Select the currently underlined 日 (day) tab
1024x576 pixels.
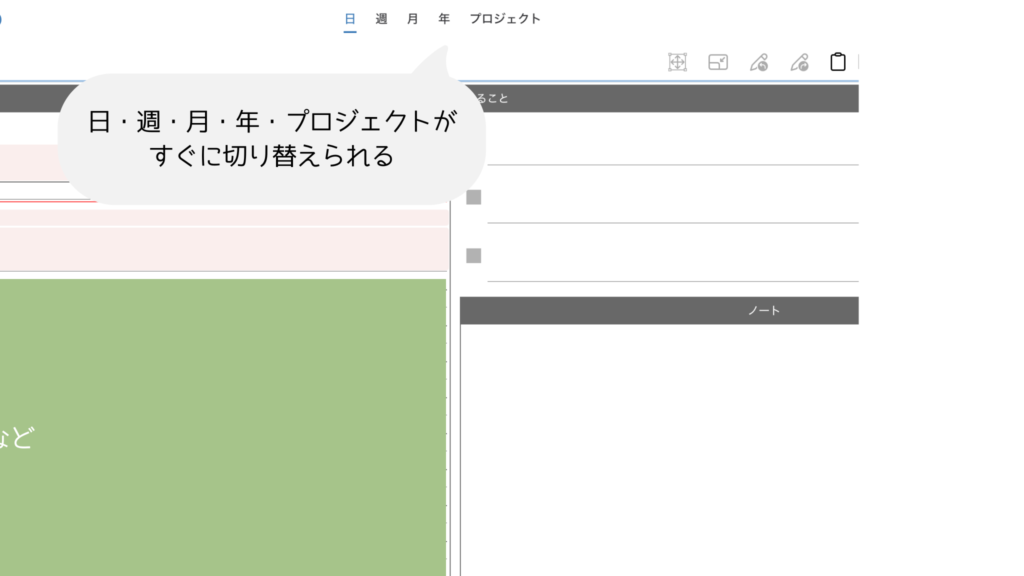(x=349, y=17)
